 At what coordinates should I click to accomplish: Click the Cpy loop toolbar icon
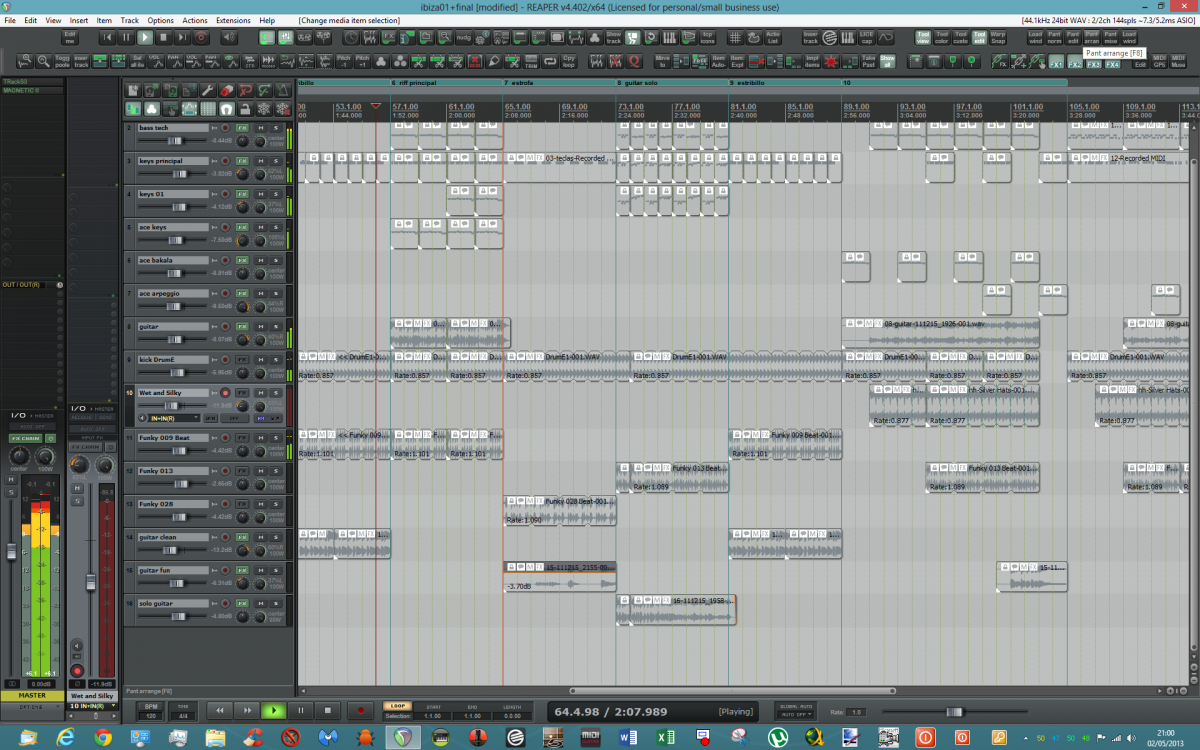[x=568, y=62]
